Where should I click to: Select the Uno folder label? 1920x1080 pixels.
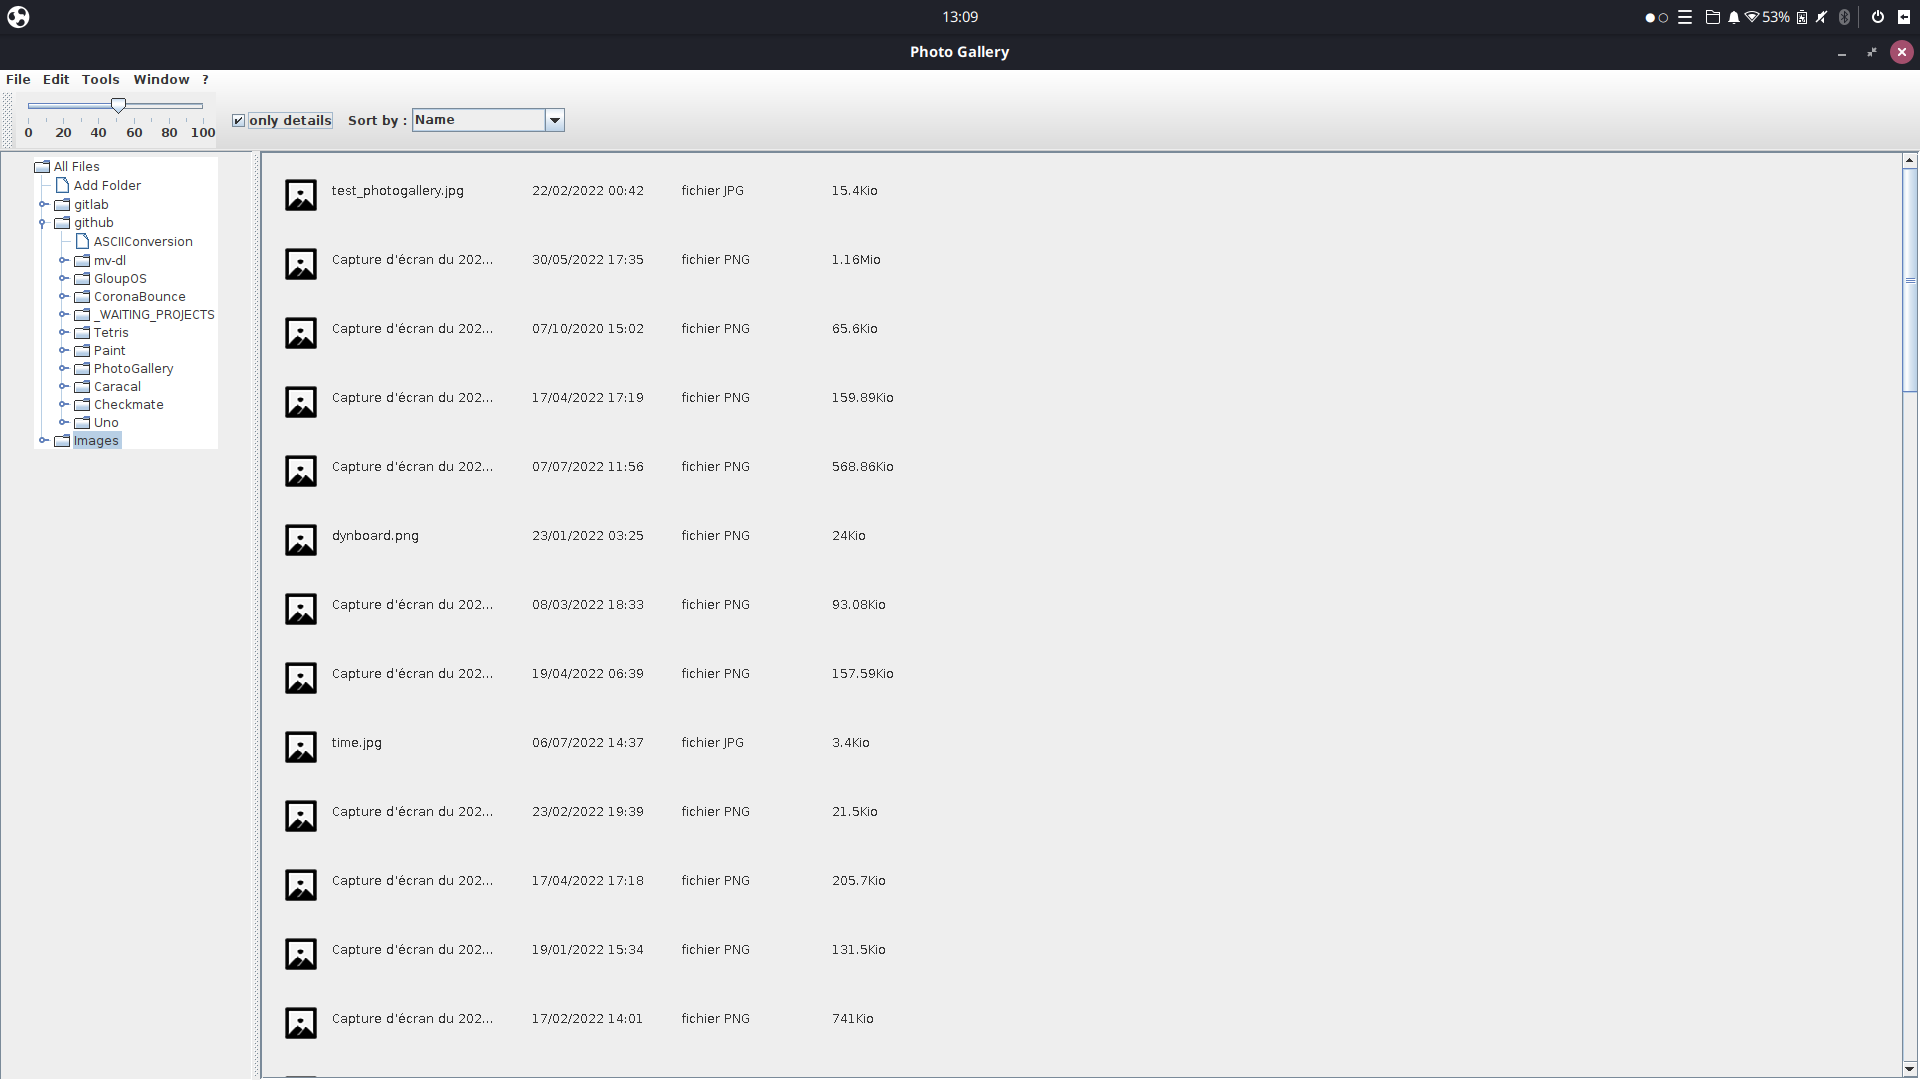point(106,423)
